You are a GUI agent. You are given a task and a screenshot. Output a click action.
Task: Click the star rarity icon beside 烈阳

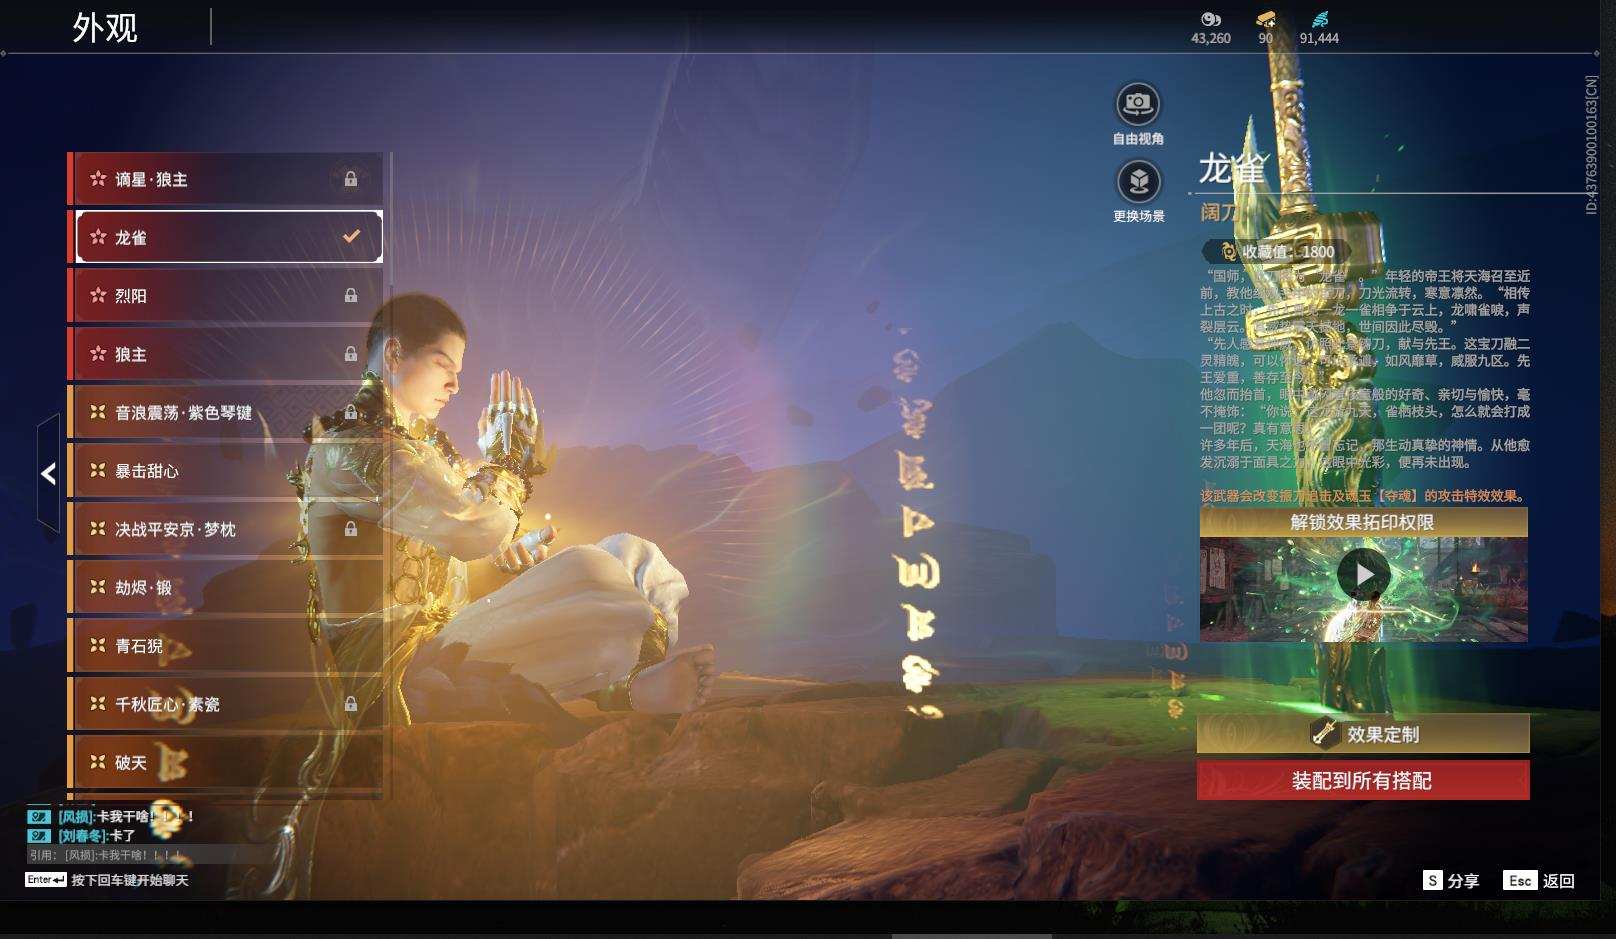[x=98, y=296]
